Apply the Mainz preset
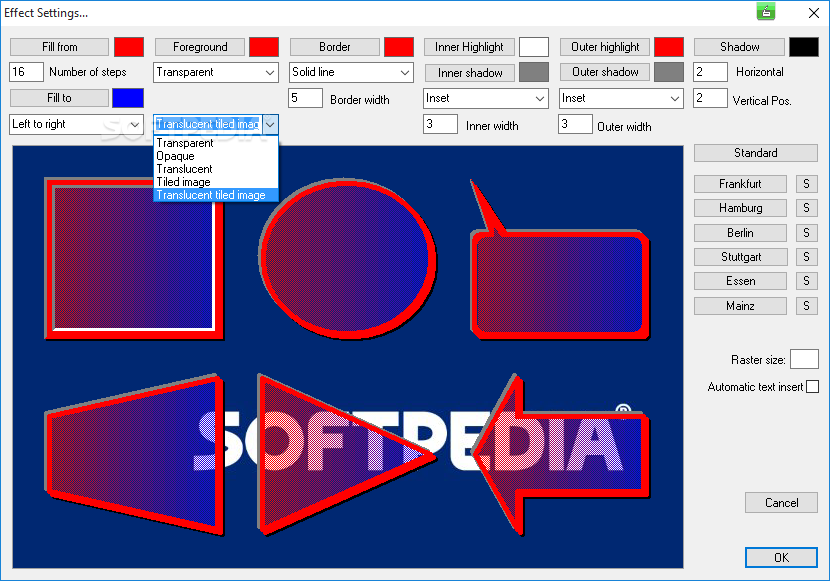This screenshot has height=581, width=830. coord(740,306)
